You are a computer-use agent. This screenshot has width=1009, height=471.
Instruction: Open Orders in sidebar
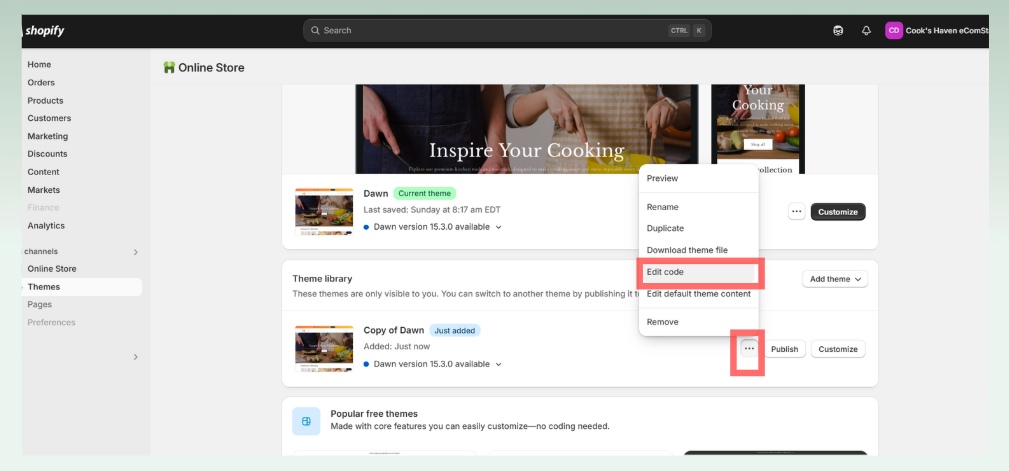[x=41, y=82]
